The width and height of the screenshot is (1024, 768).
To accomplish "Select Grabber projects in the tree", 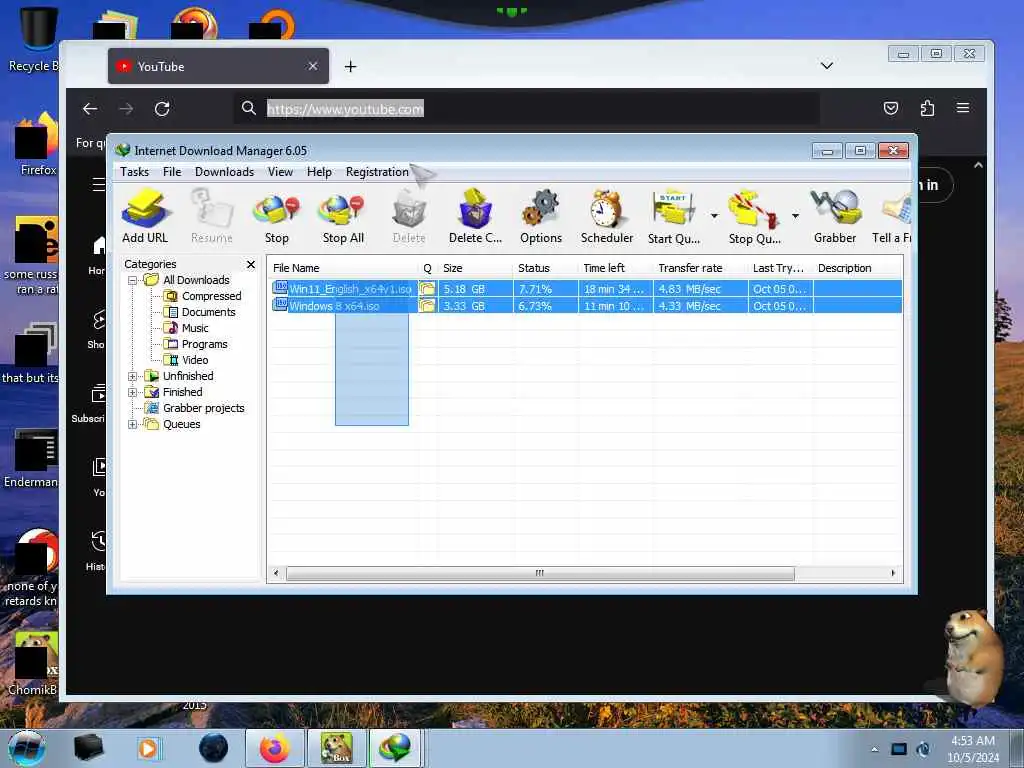I will coord(203,408).
